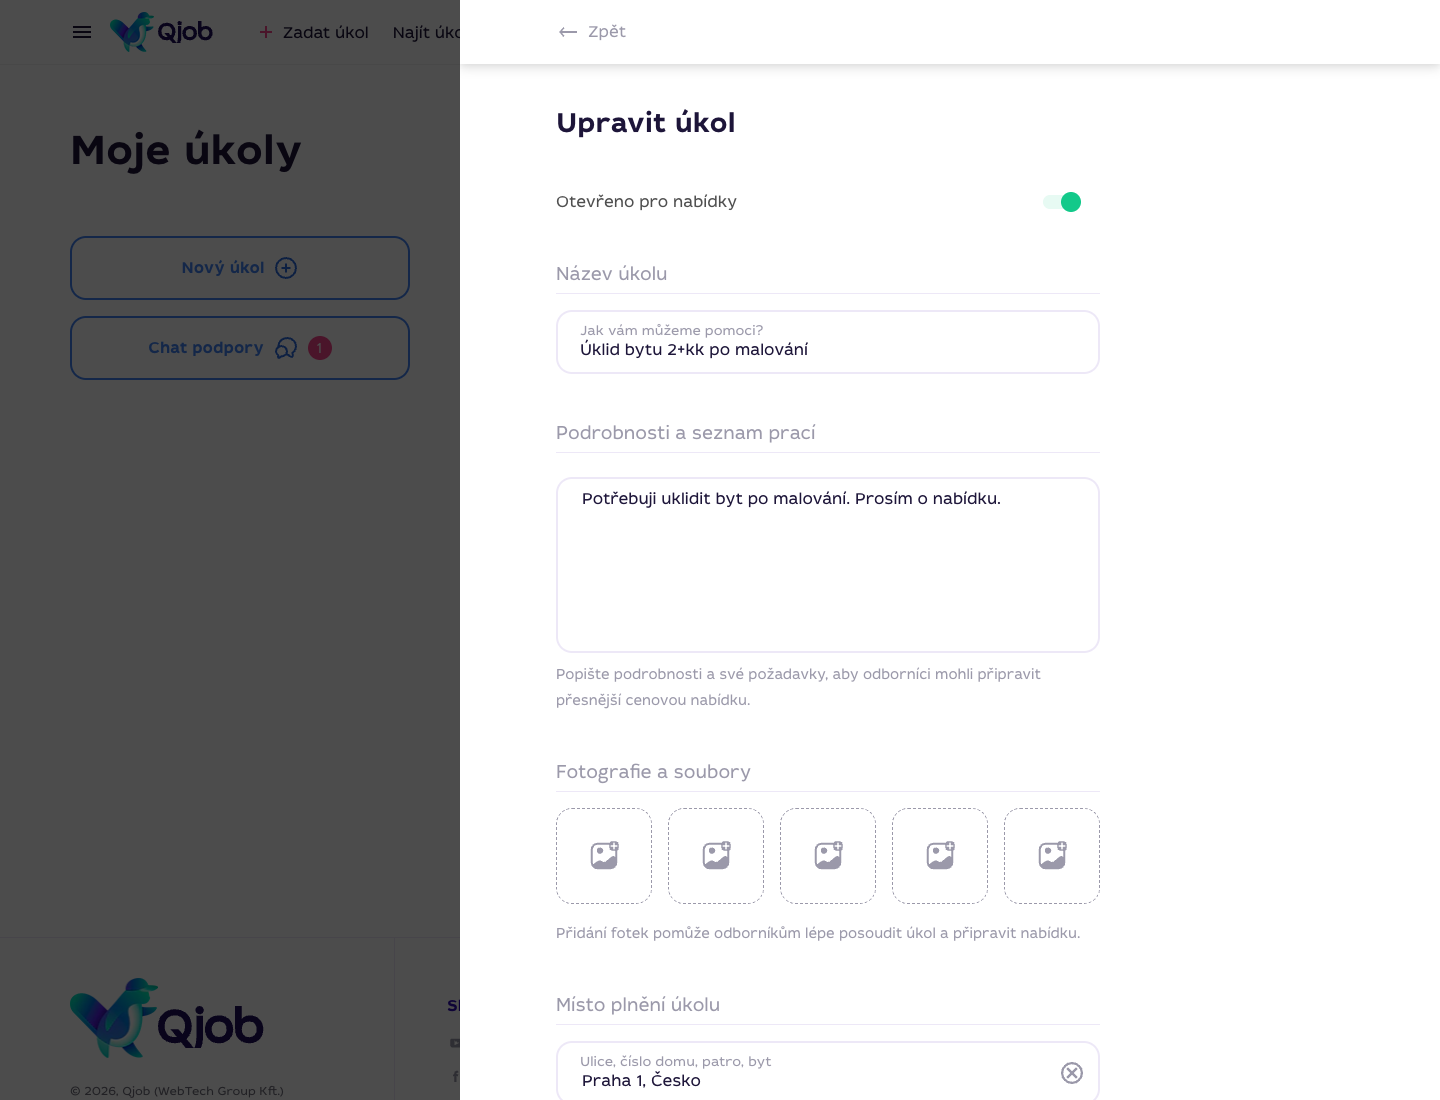Toggle Otevřeno pro nabídky switch
This screenshot has height=1100, width=1440.
click(1062, 202)
